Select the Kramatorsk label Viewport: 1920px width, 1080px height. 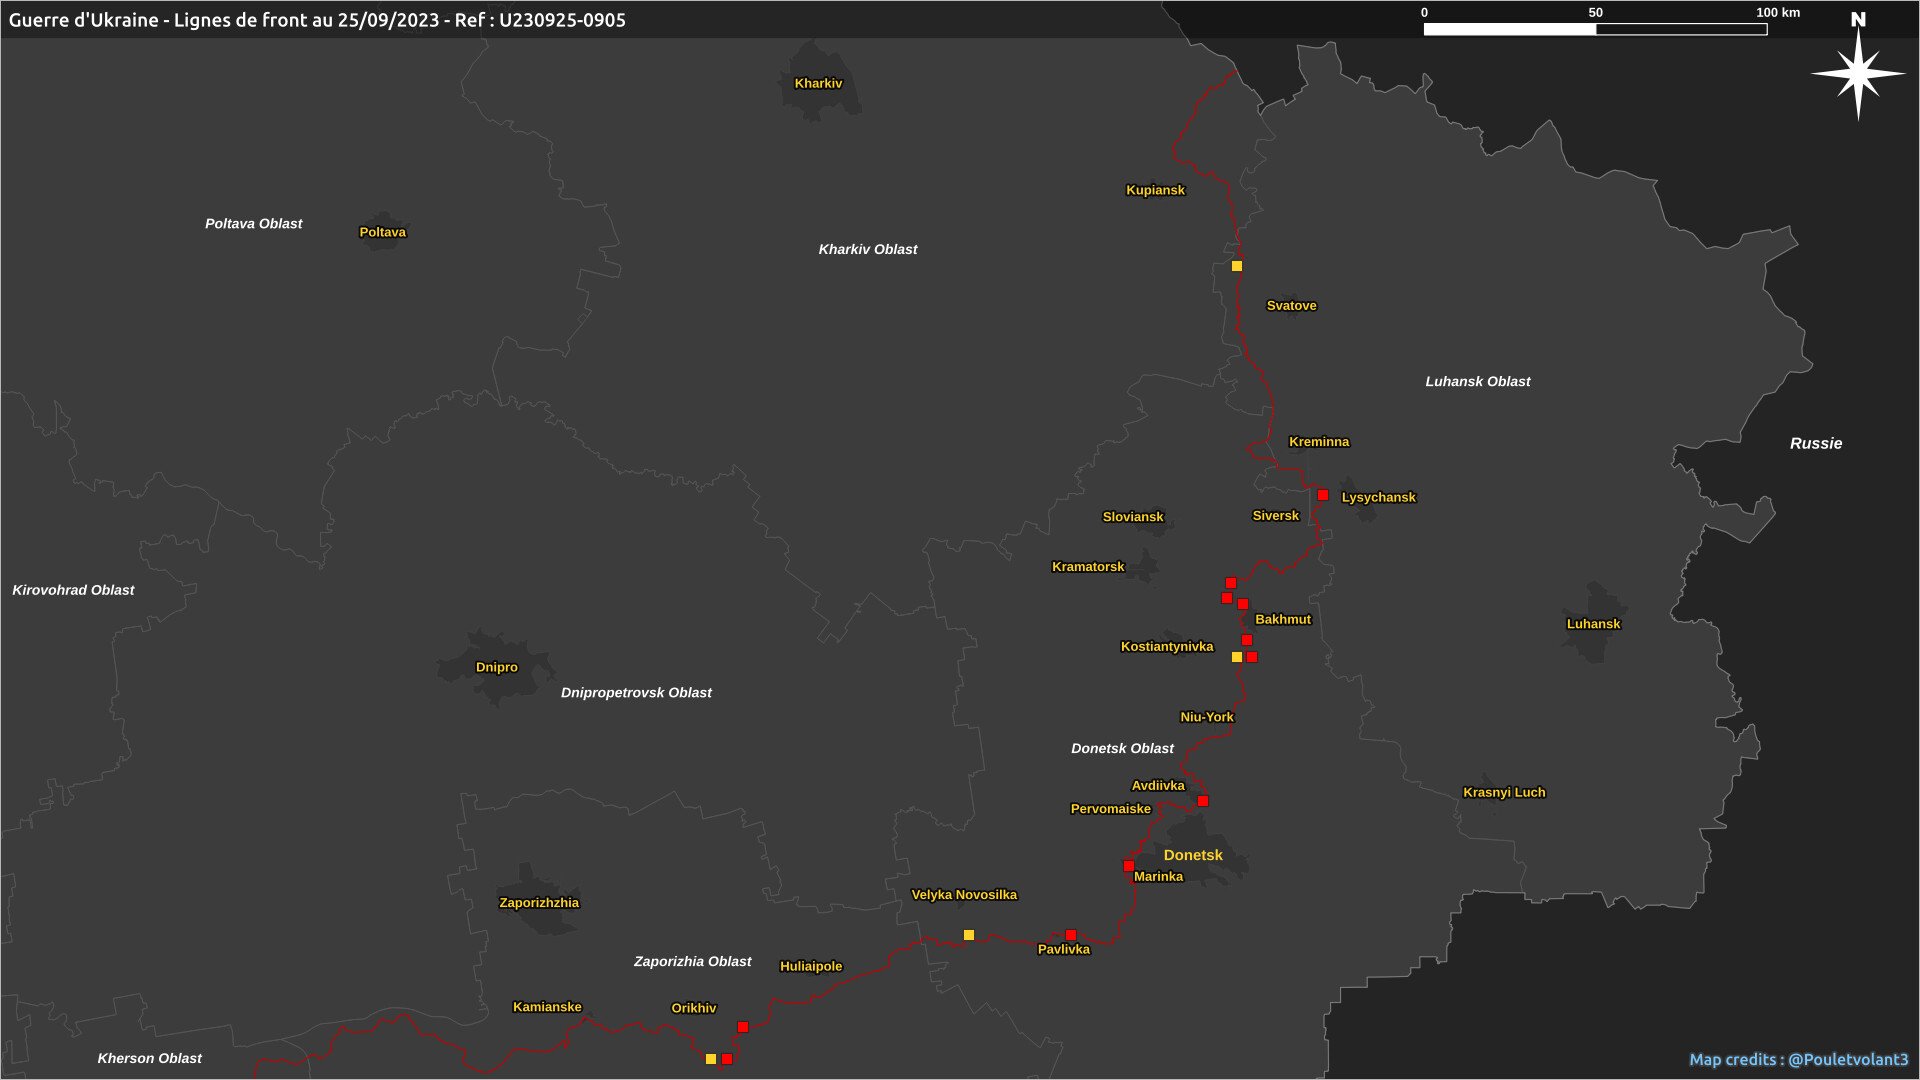(1088, 566)
